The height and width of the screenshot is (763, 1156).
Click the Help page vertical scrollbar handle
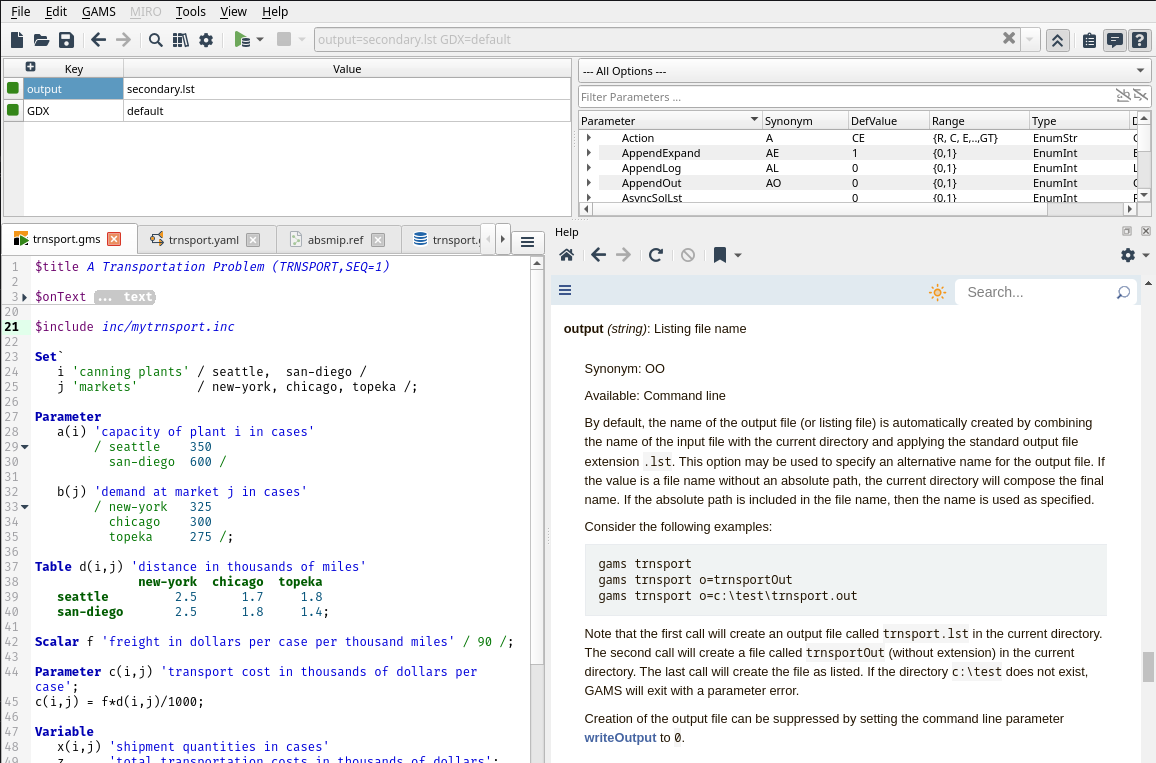coord(1148,666)
